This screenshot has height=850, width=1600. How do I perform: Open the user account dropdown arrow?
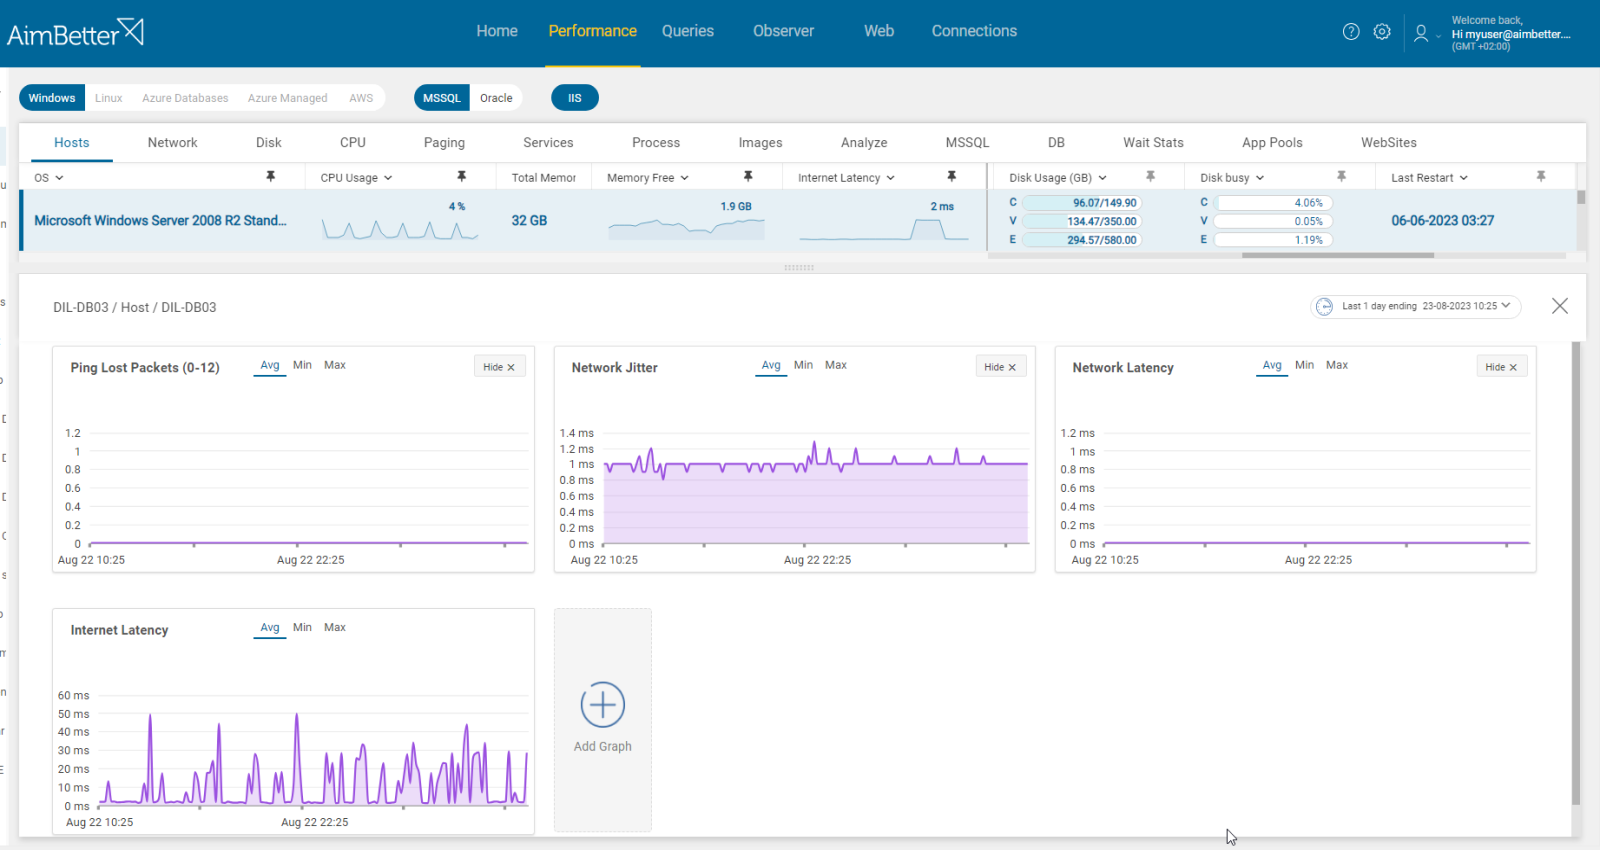pos(1439,36)
